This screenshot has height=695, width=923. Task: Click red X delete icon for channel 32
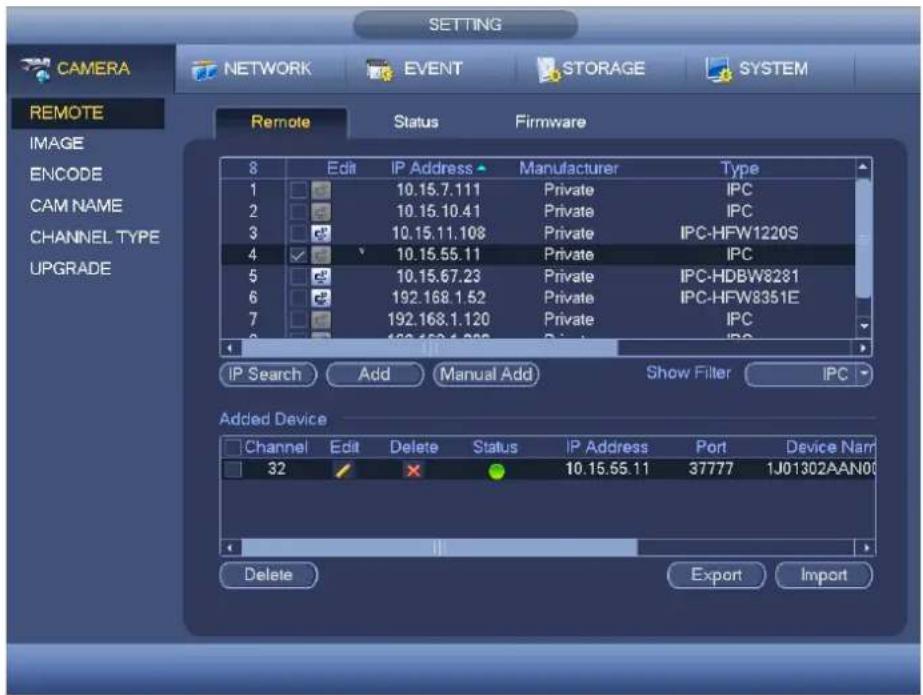click(413, 470)
